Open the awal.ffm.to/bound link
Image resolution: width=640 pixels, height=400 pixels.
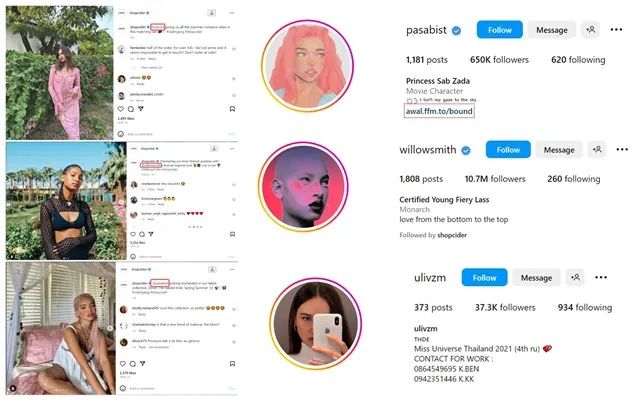(x=439, y=111)
